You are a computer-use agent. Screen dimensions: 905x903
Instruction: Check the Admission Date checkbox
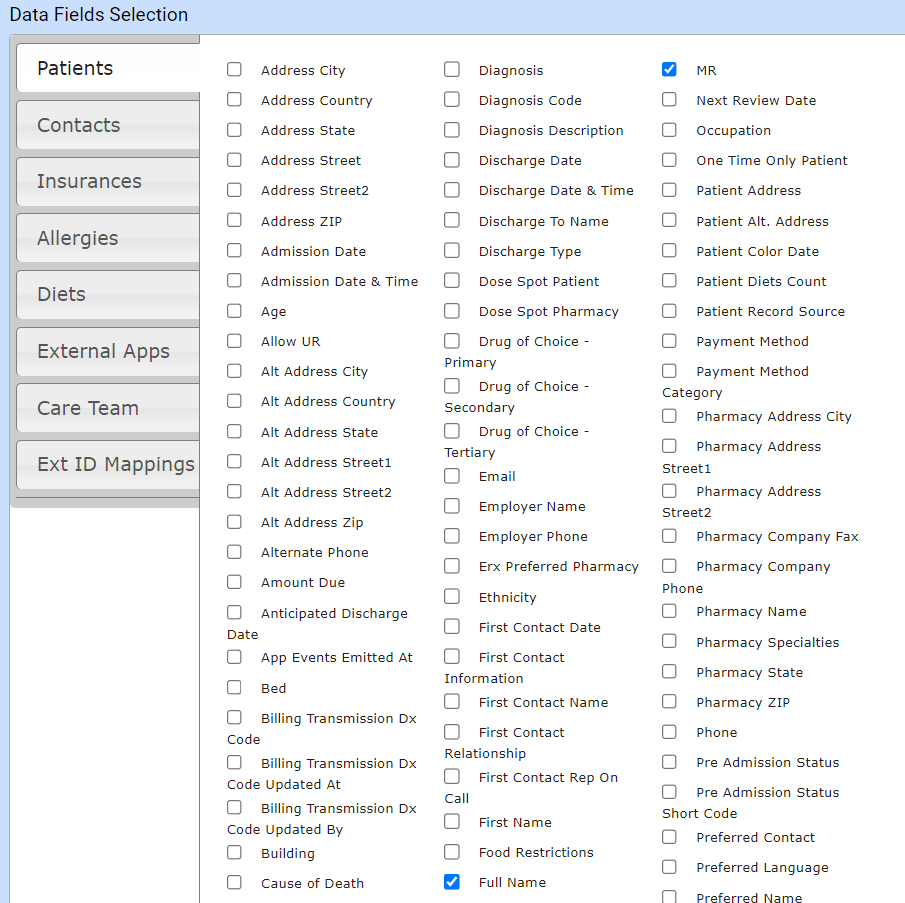point(234,250)
